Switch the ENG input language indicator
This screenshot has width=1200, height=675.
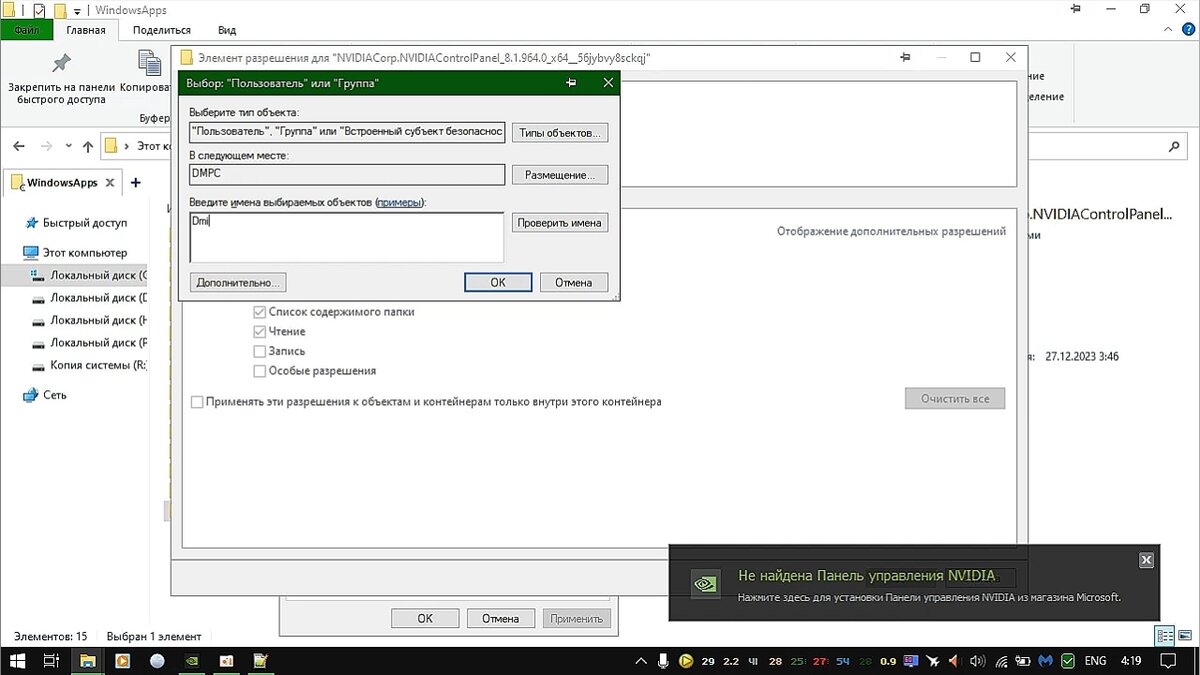tap(1096, 661)
